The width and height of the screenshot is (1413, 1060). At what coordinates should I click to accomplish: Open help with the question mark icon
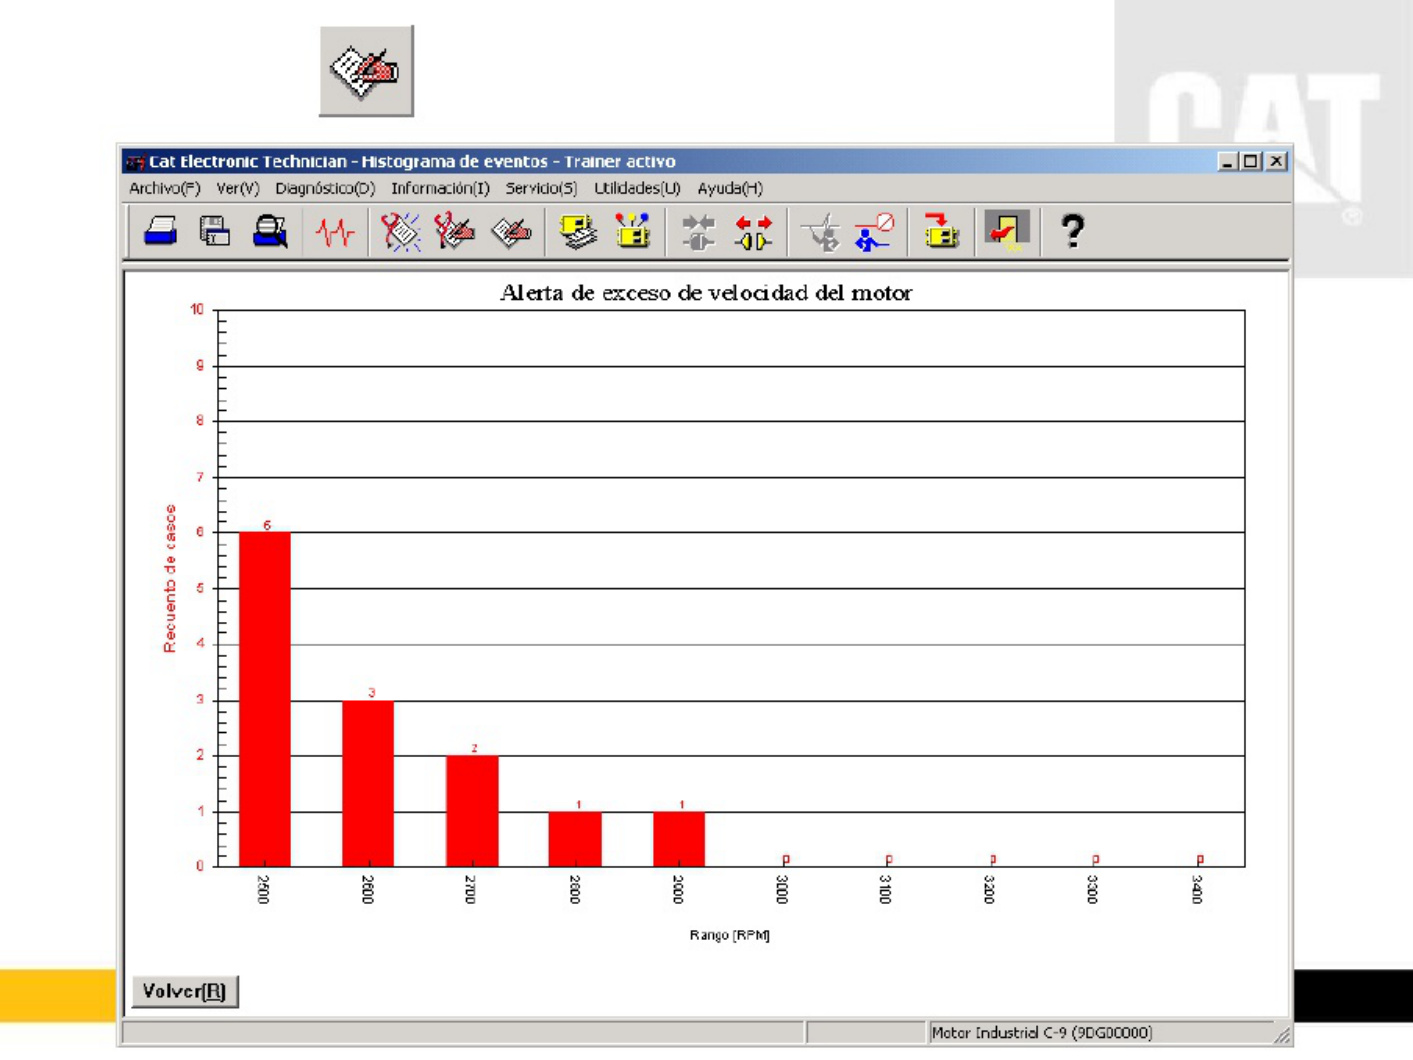tap(1072, 232)
